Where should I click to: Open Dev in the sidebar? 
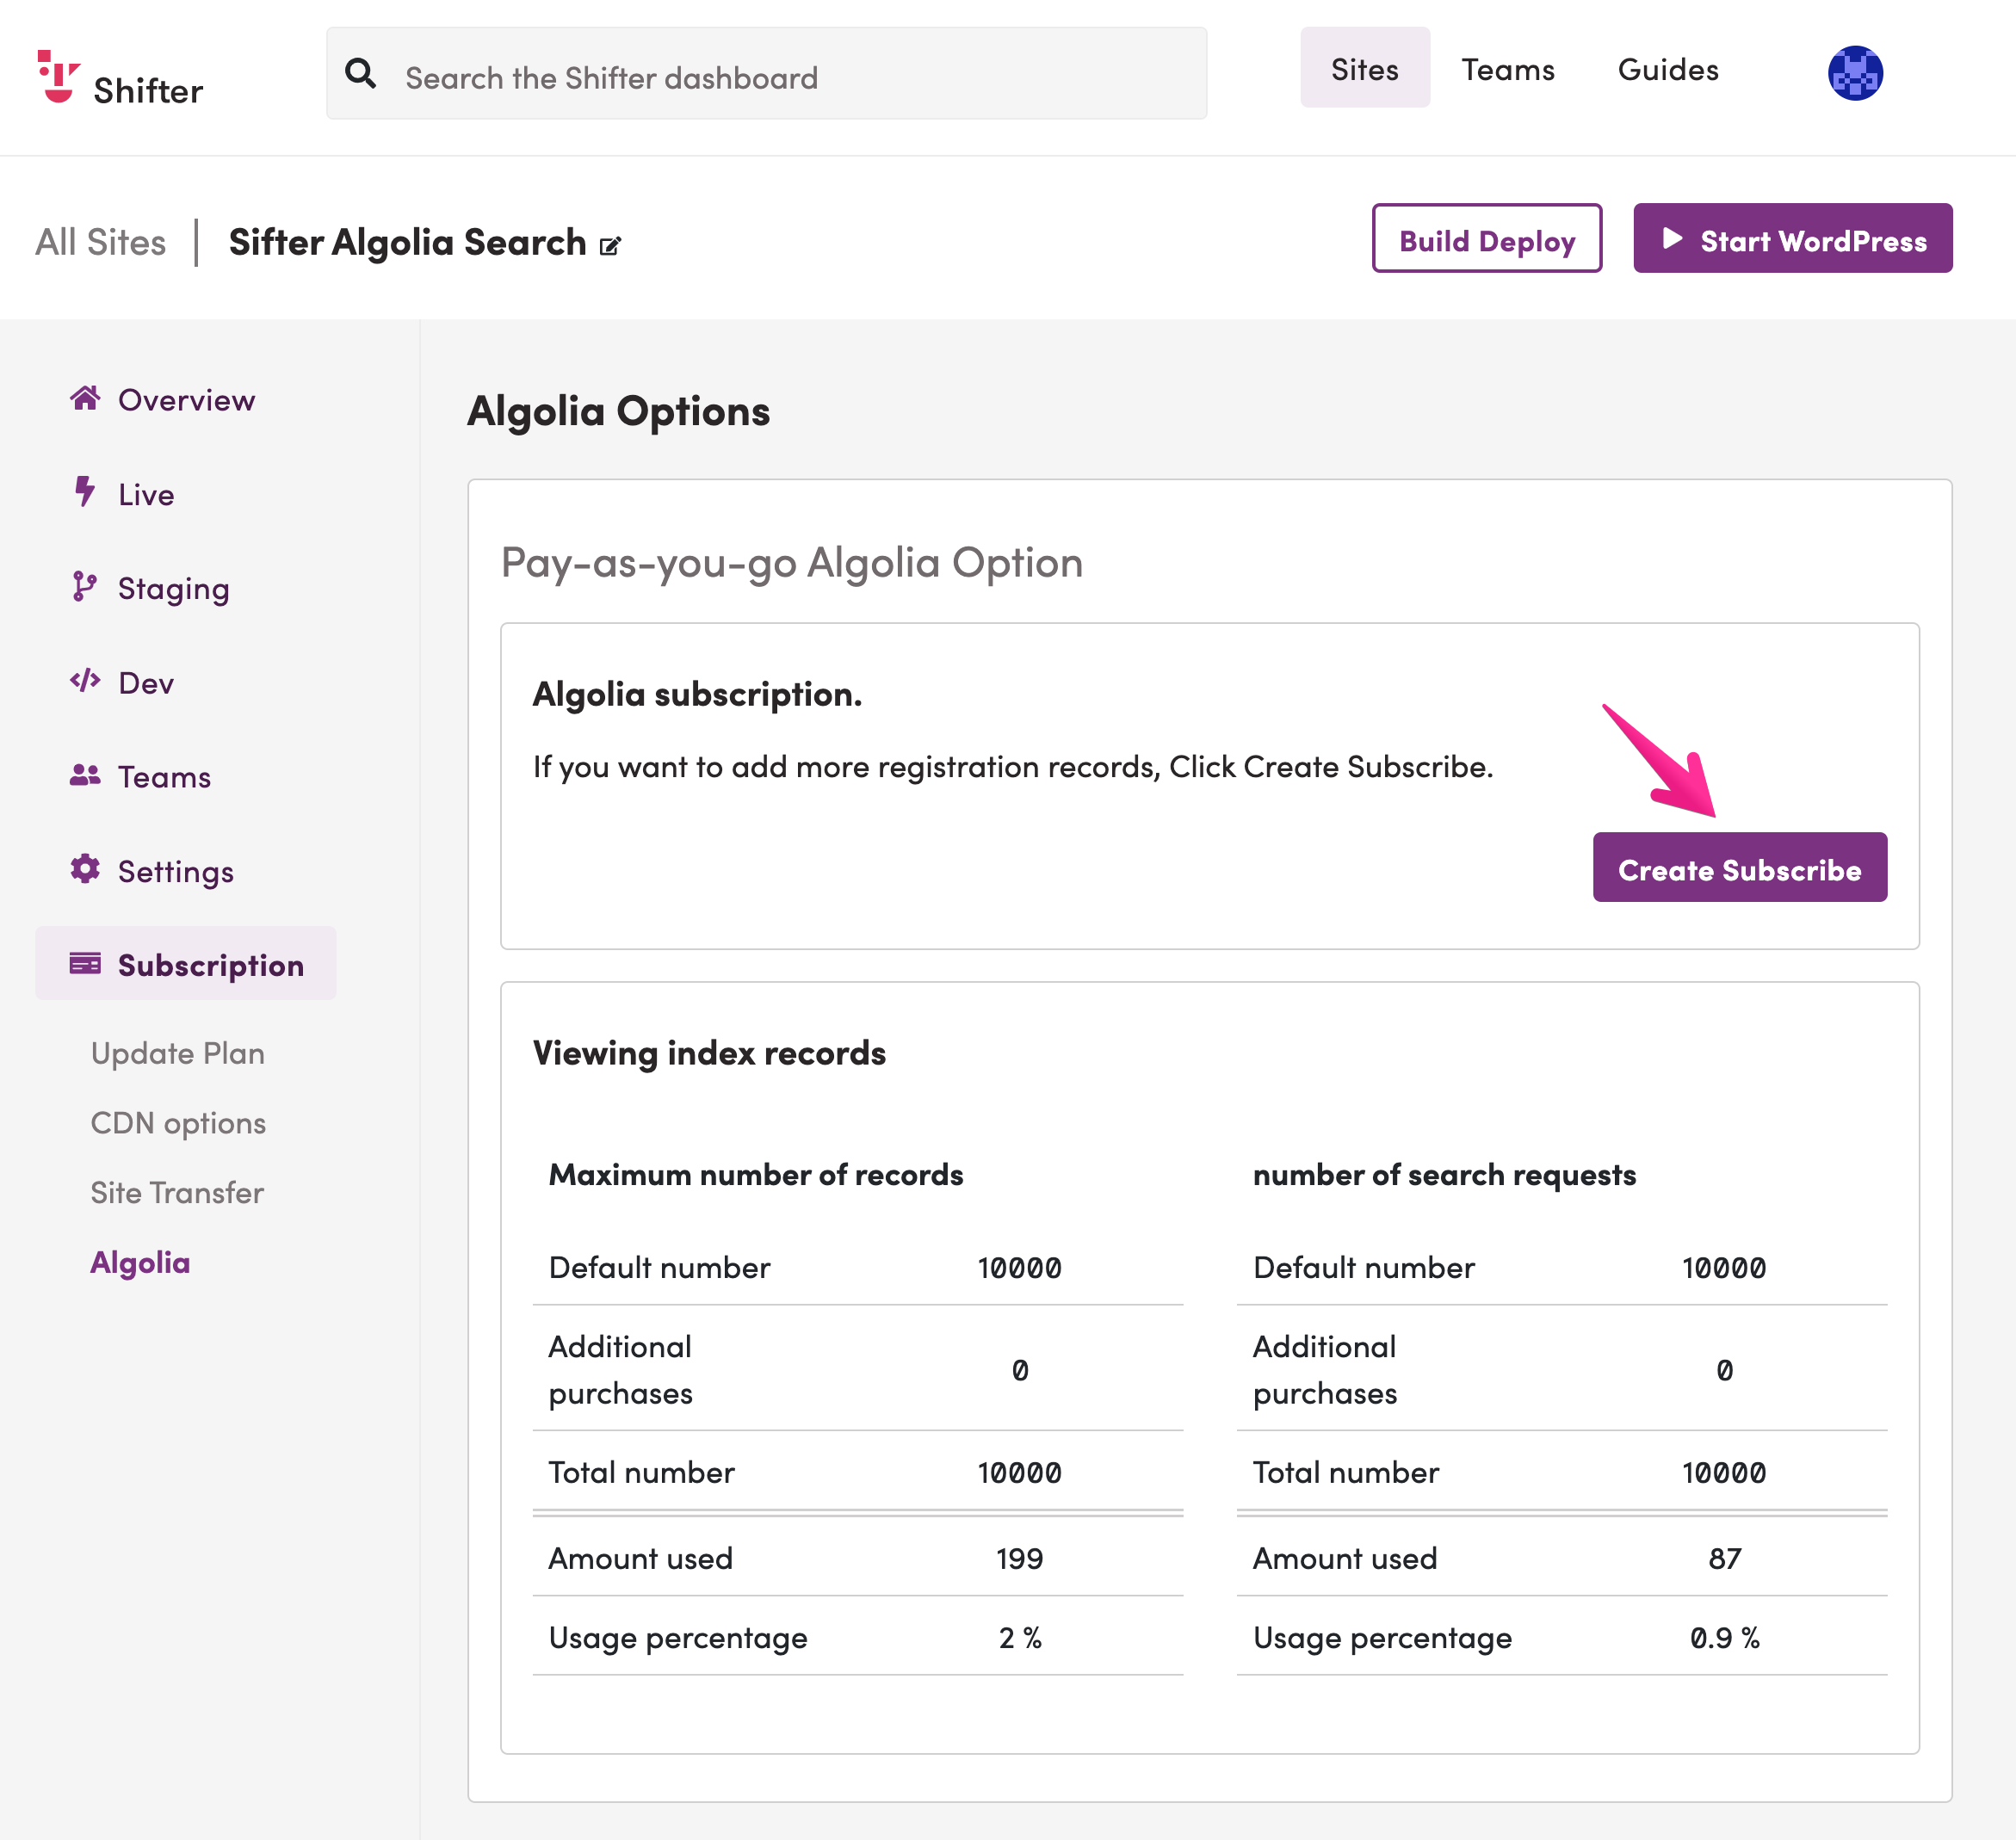(146, 683)
